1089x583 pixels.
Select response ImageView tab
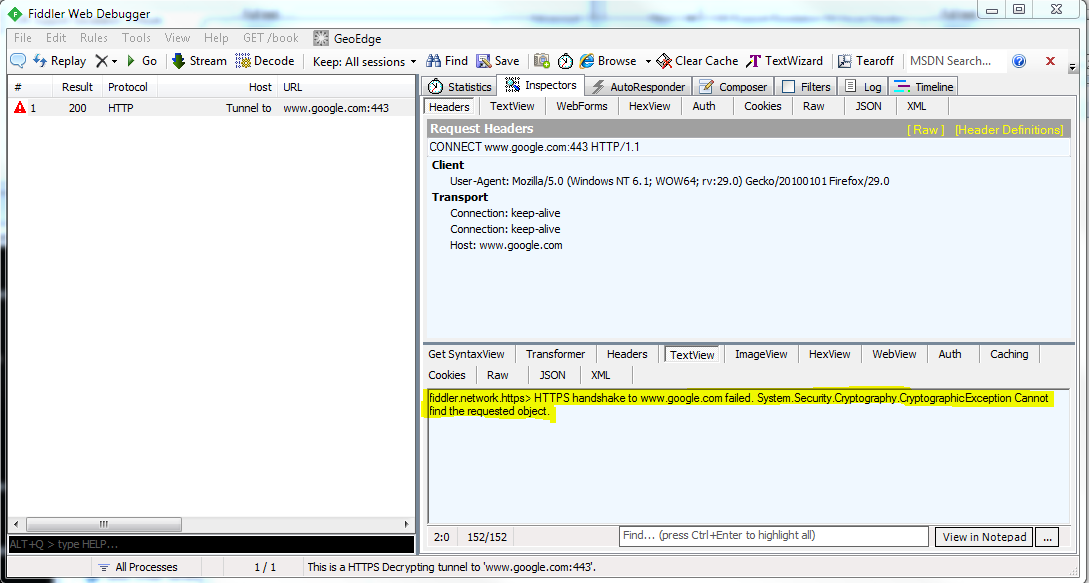click(x=761, y=354)
